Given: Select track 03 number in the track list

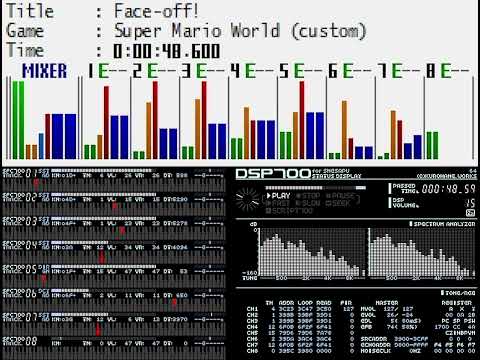Looking at the screenshot, I should [x=31, y=221].
